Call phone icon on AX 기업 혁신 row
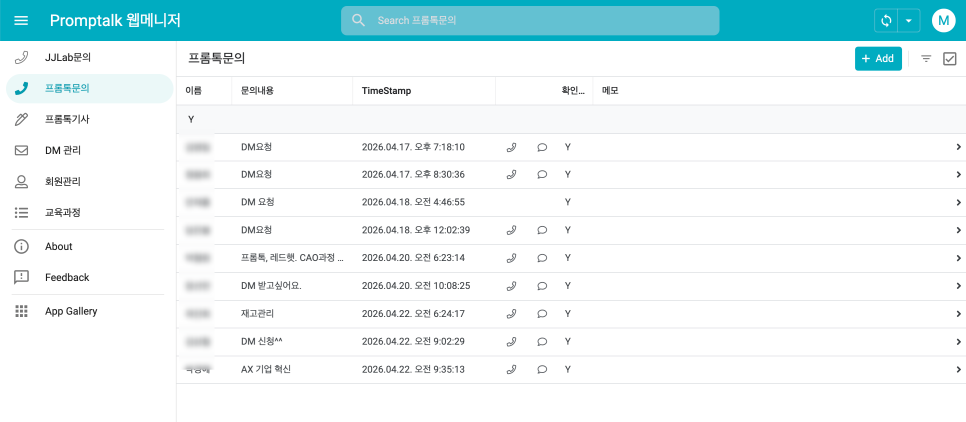 pyautogui.click(x=510, y=370)
